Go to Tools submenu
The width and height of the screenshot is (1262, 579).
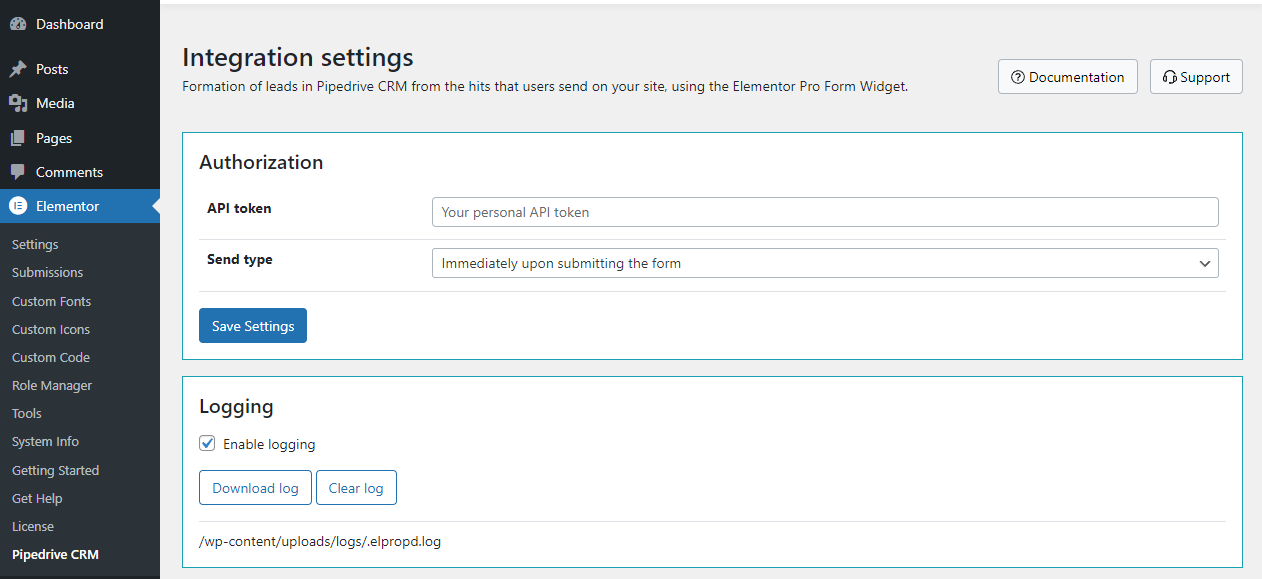(27, 413)
